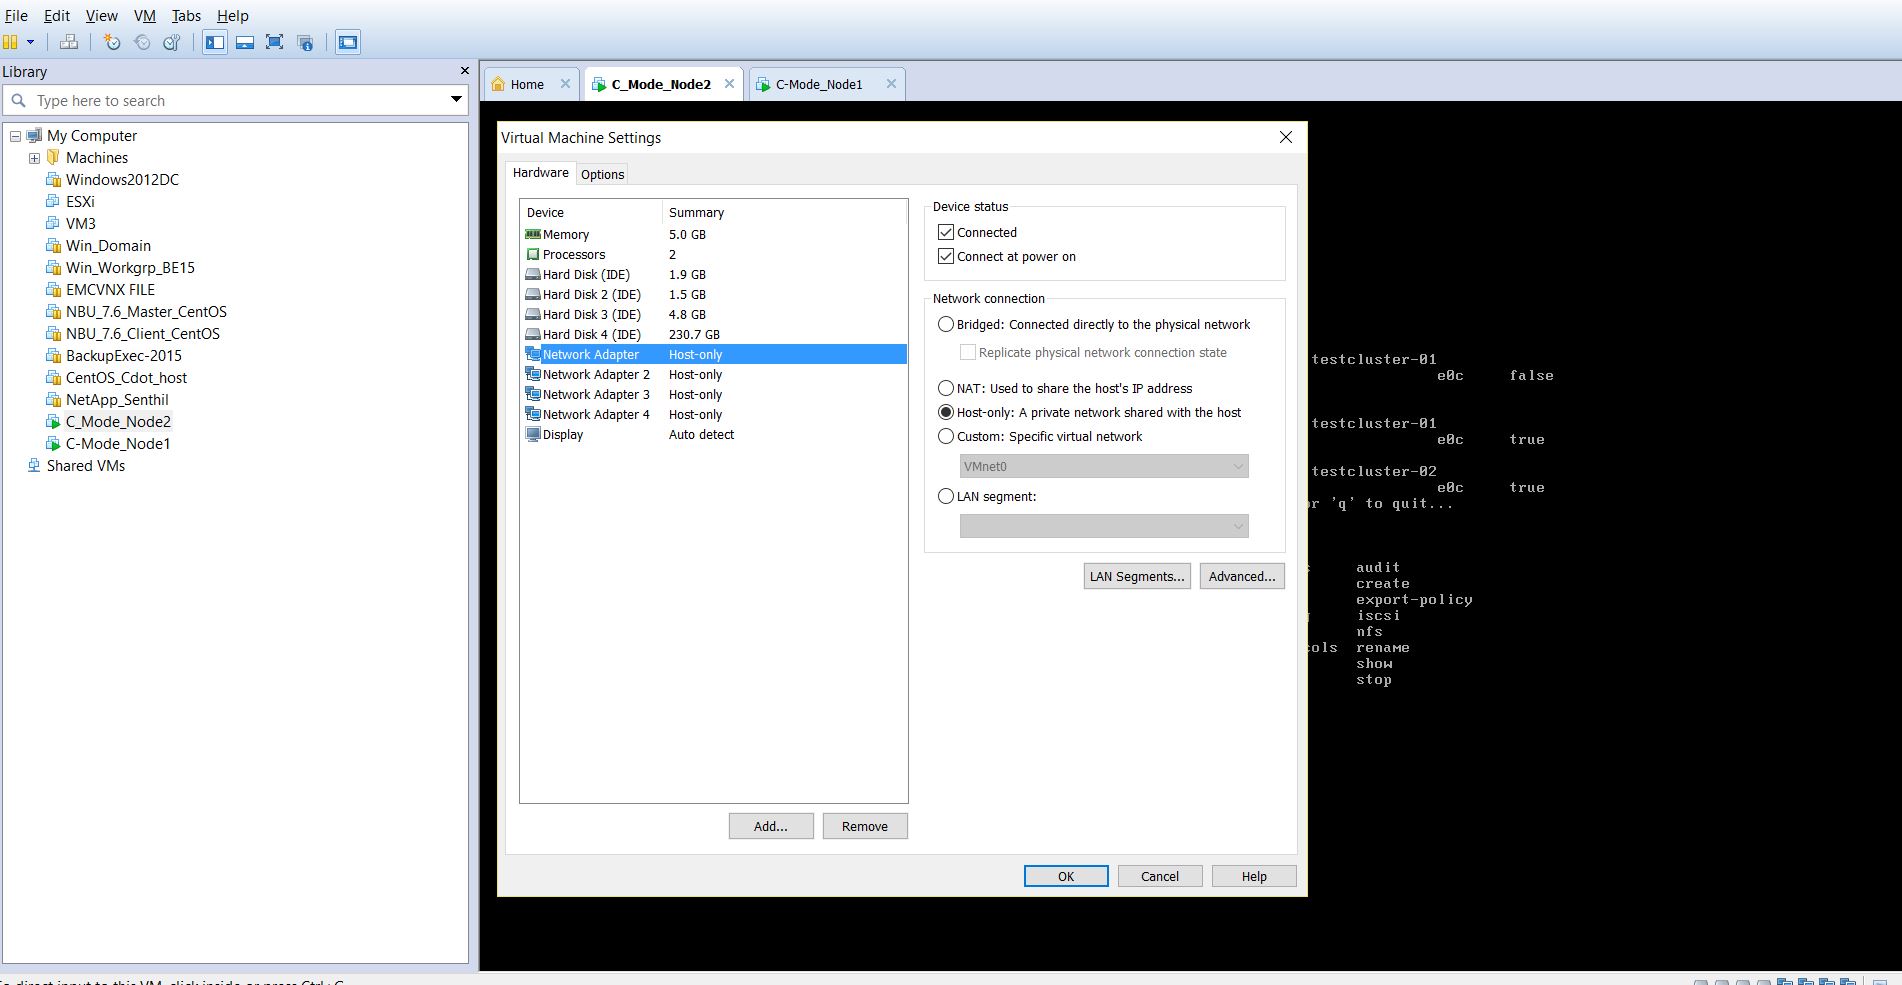This screenshot has height=985, width=1902.
Task: Uncheck the Connected checkbox
Action: point(946,232)
